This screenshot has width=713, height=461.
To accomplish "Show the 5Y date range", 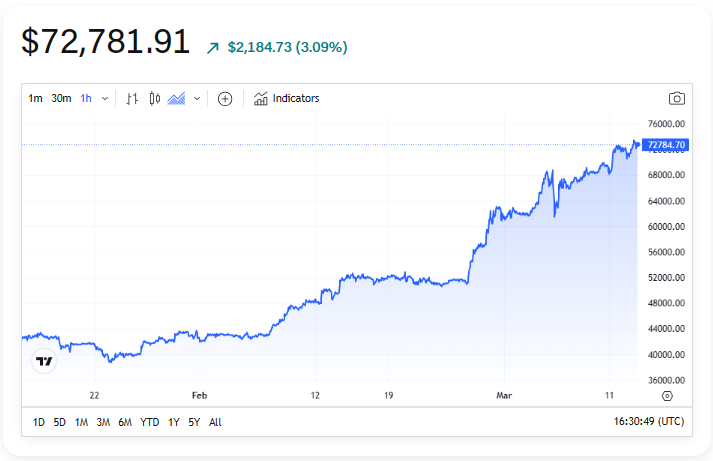I will pyautogui.click(x=194, y=422).
